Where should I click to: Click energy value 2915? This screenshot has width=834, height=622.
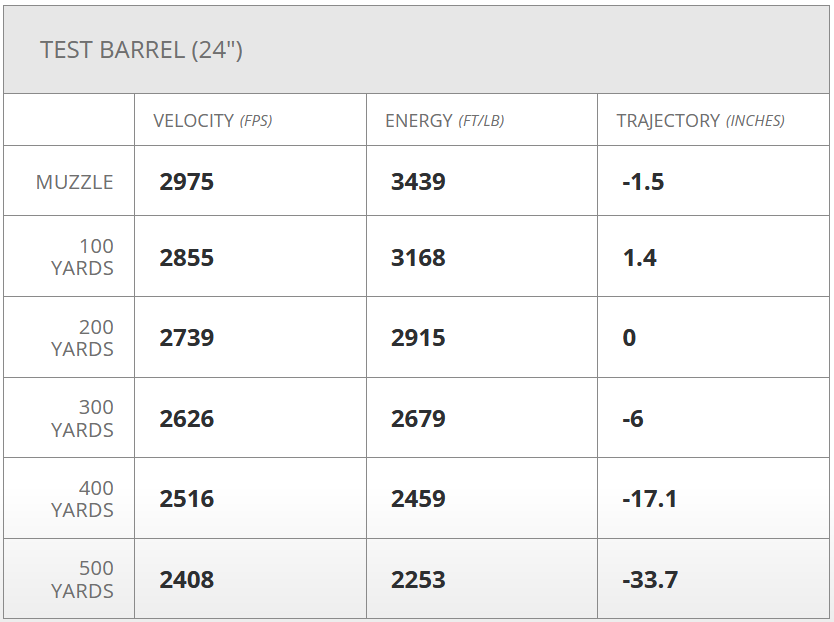pyautogui.click(x=418, y=338)
